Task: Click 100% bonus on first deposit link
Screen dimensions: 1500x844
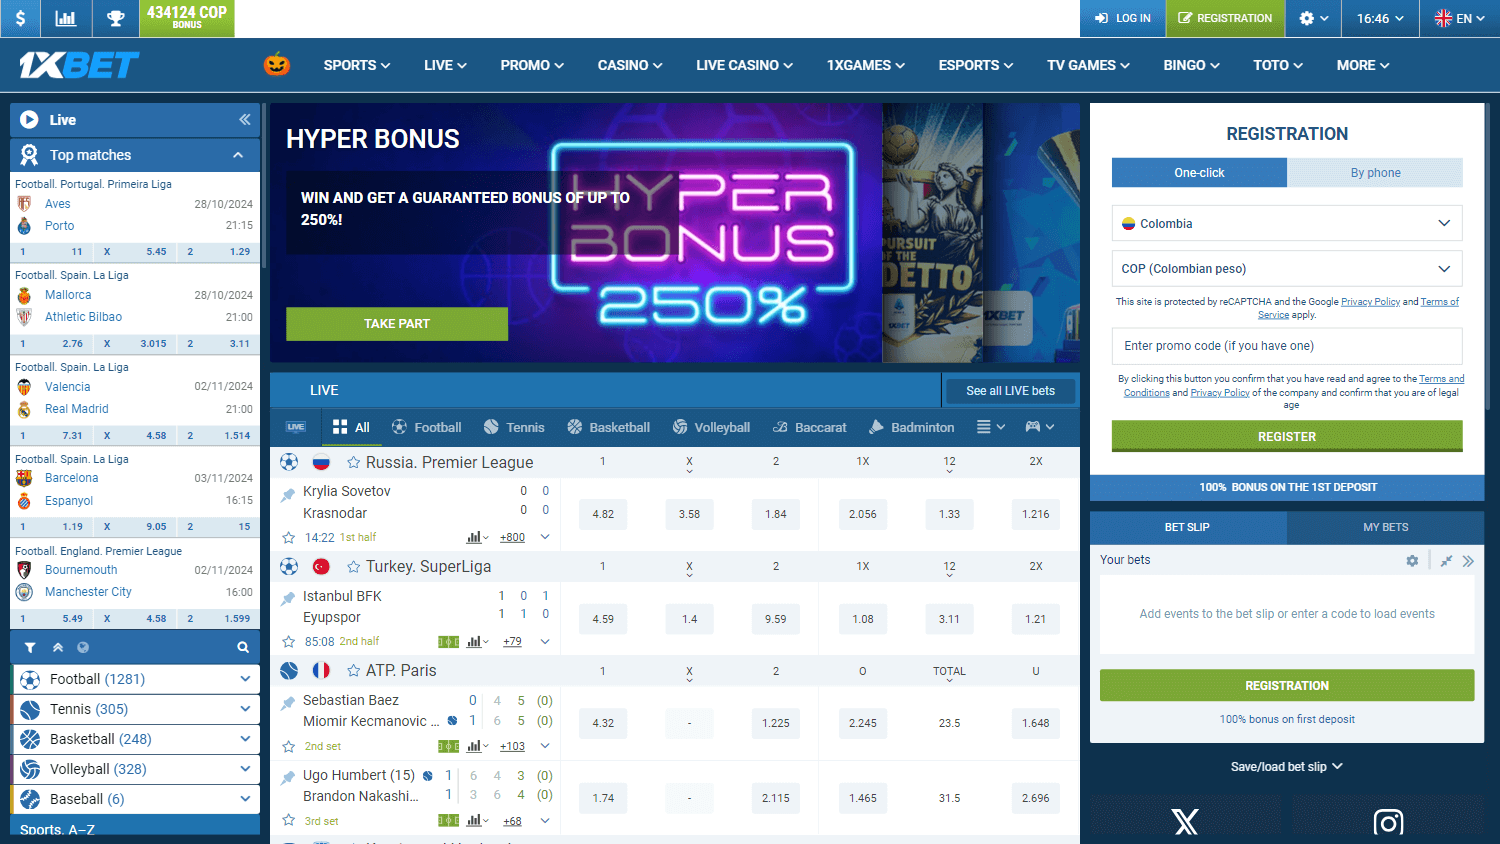Action: tap(1287, 720)
